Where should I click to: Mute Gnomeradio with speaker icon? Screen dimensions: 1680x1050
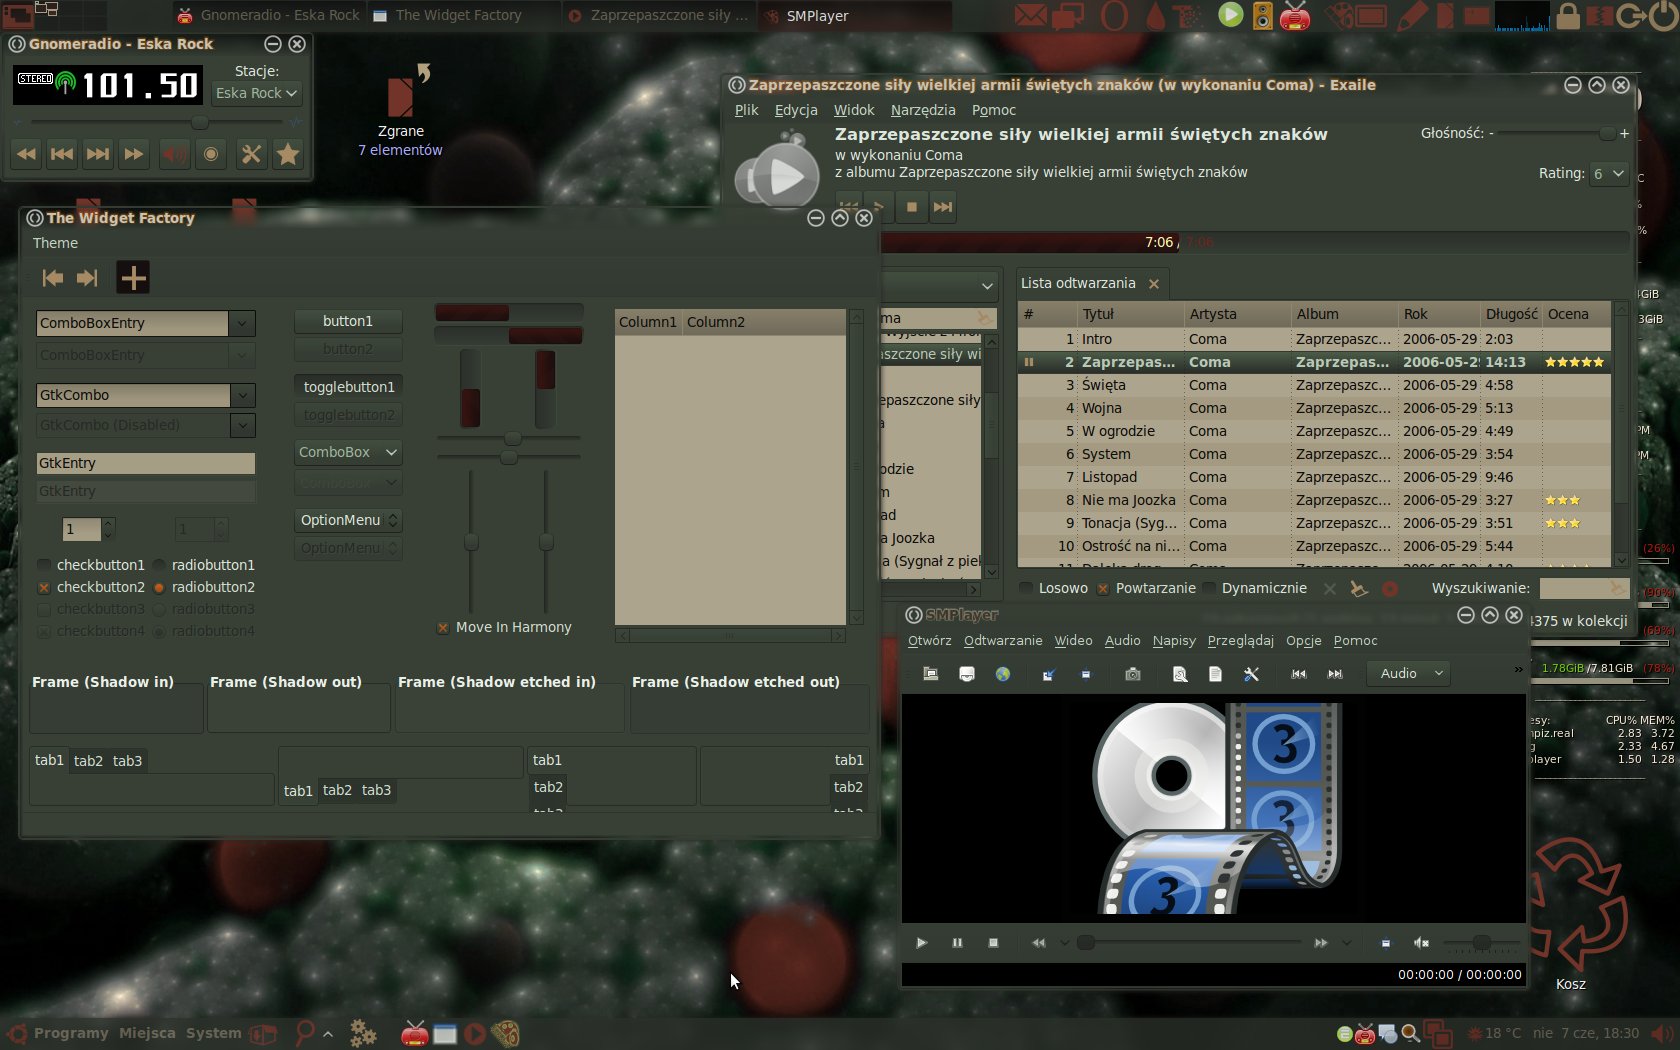pyautogui.click(x=175, y=154)
